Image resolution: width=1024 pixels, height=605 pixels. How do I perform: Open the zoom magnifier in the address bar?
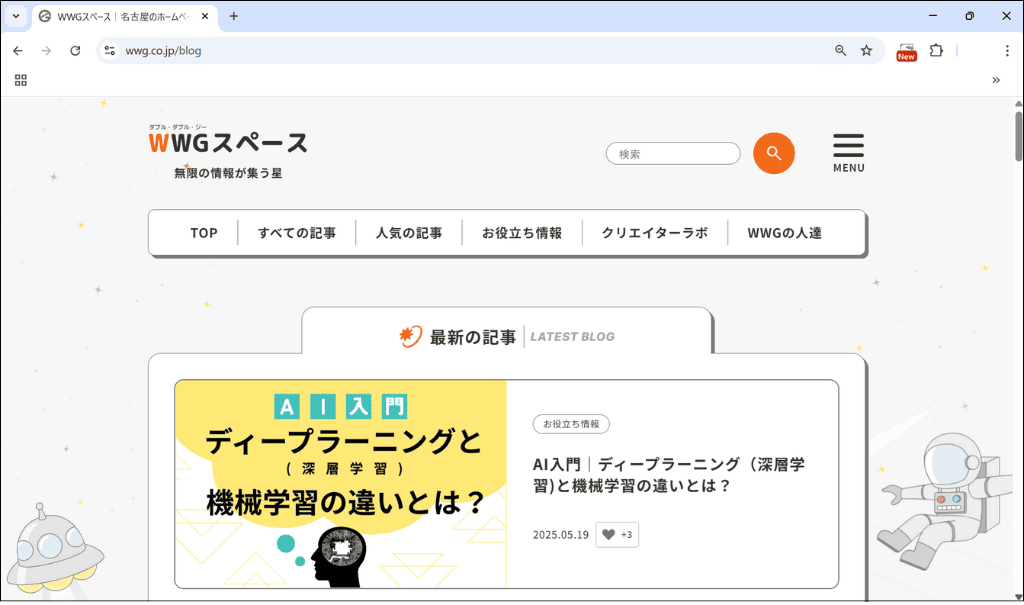840,50
